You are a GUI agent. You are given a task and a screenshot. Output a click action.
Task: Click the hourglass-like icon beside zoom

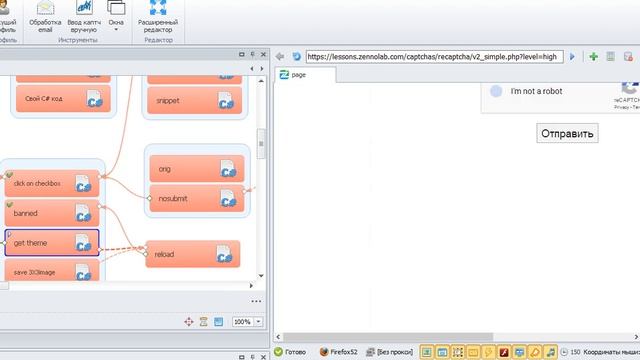(x=203, y=322)
